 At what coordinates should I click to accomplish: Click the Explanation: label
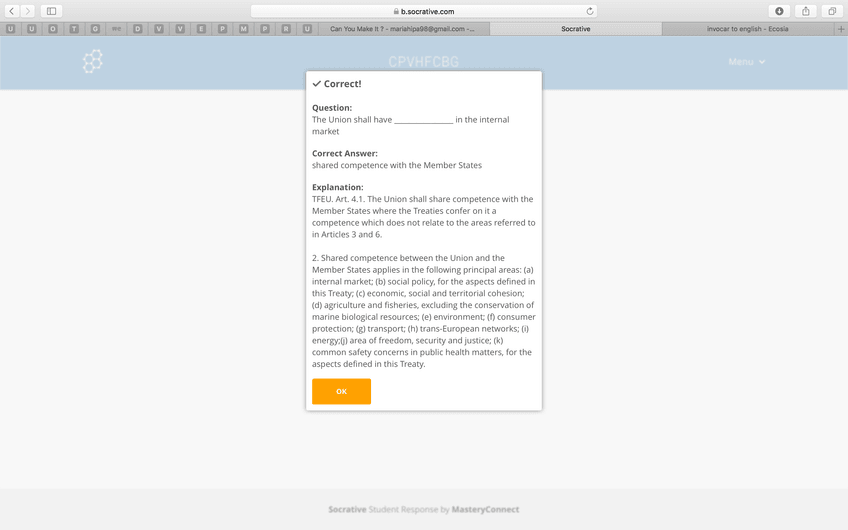click(x=338, y=187)
